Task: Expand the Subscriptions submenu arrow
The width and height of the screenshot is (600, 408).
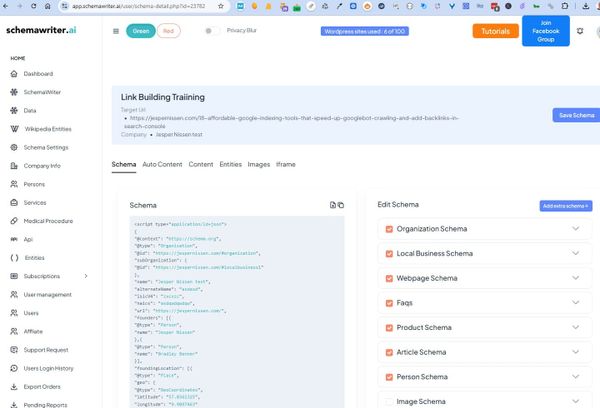Action: (86, 276)
